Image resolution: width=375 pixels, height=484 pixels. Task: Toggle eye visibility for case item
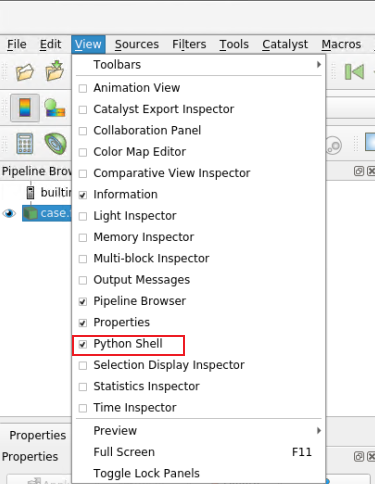(x=9, y=213)
